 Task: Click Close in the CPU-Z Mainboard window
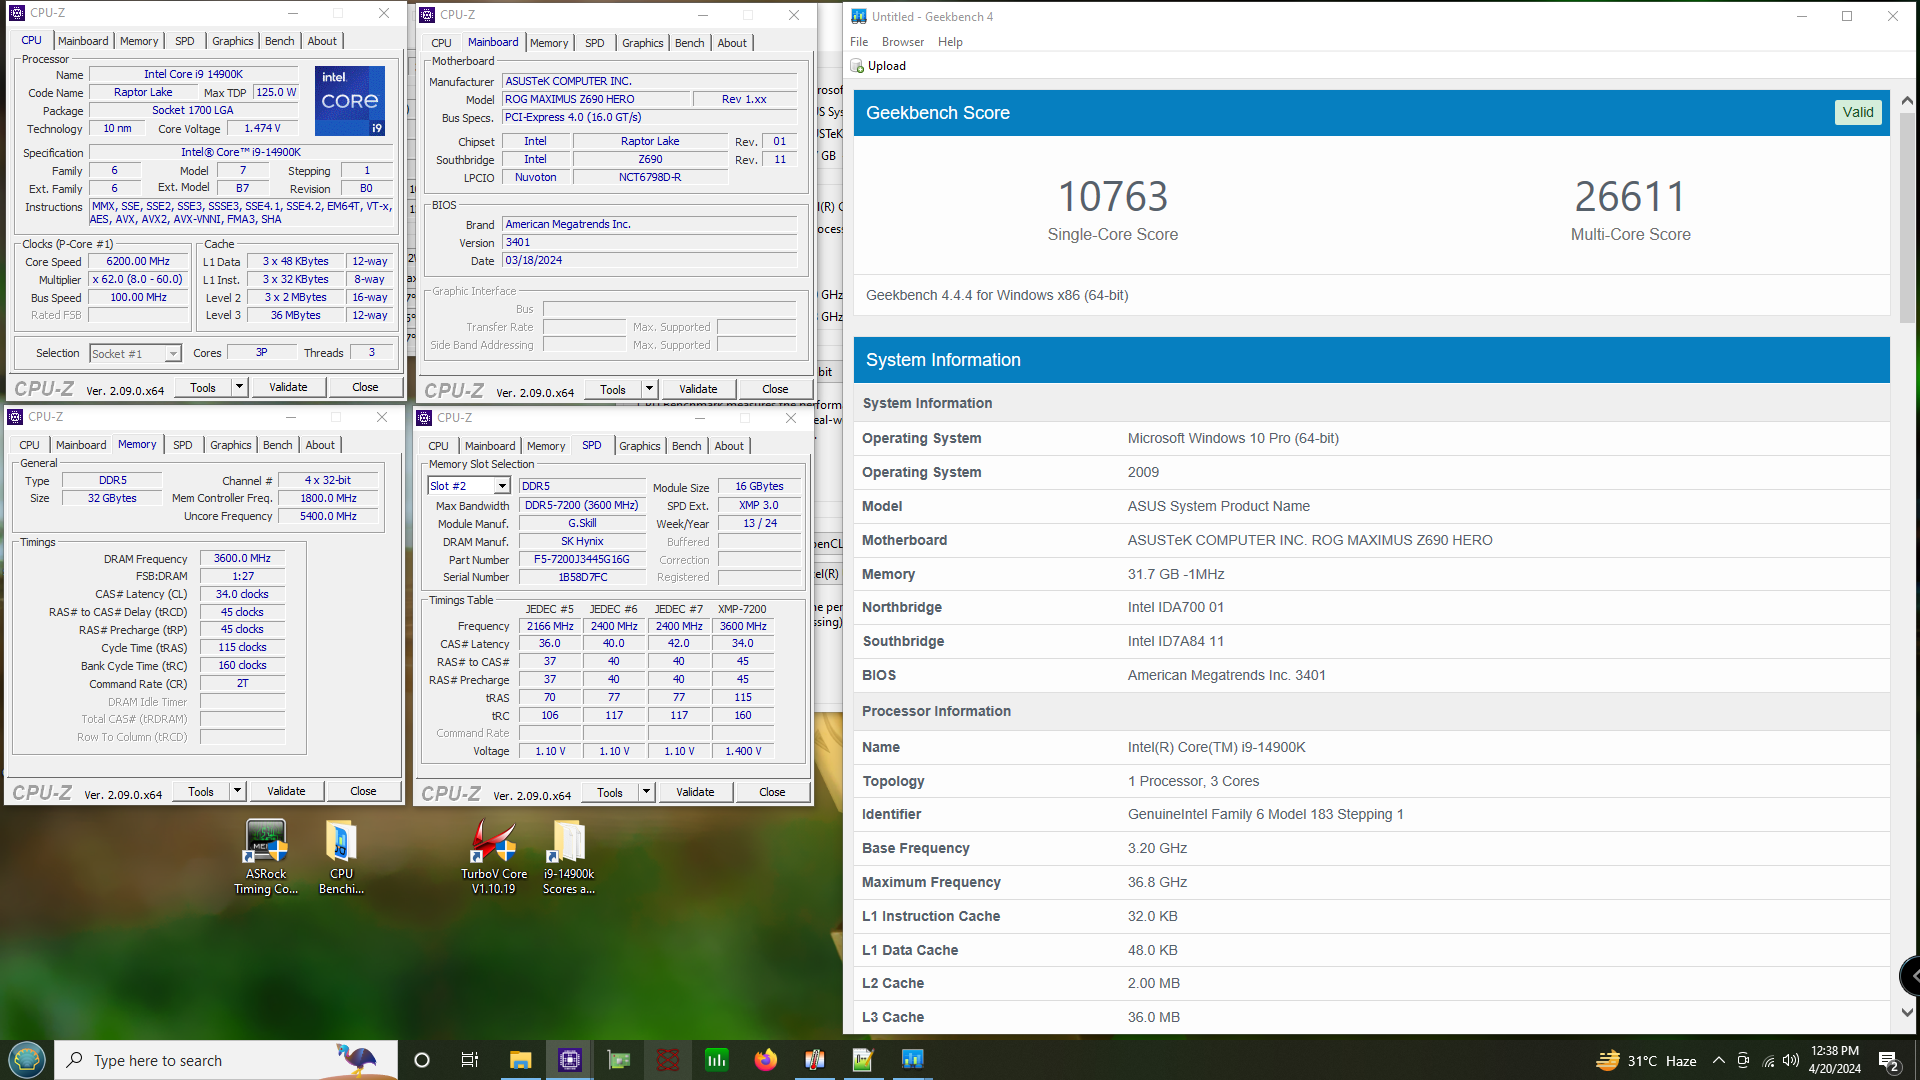click(775, 389)
